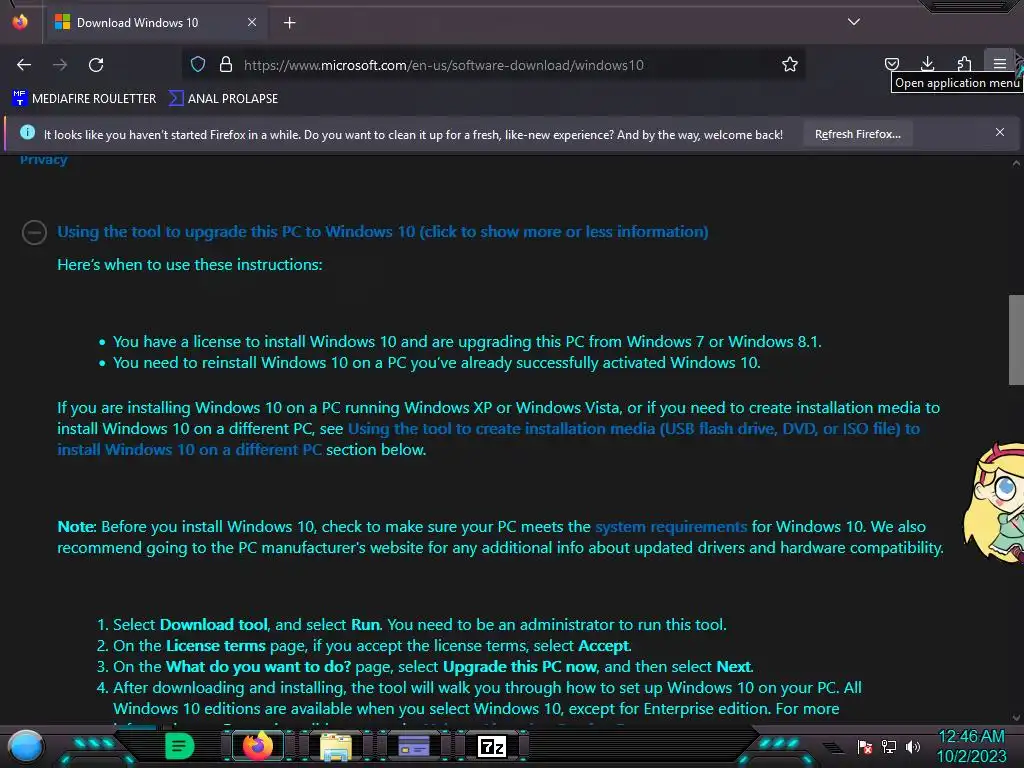Click 'Using the tool to upgrade this PC' heading link
Image resolution: width=1024 pixels, height=768 pixels.
click(x=383, y=232)
